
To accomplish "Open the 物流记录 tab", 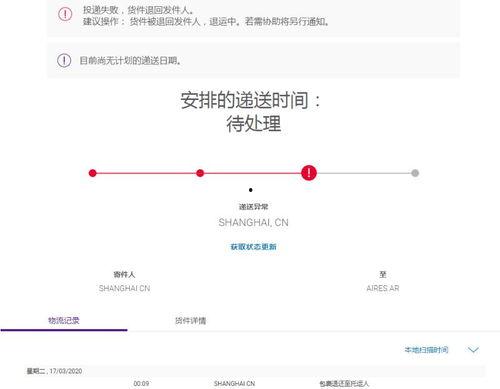I will (x=64, y=321).
